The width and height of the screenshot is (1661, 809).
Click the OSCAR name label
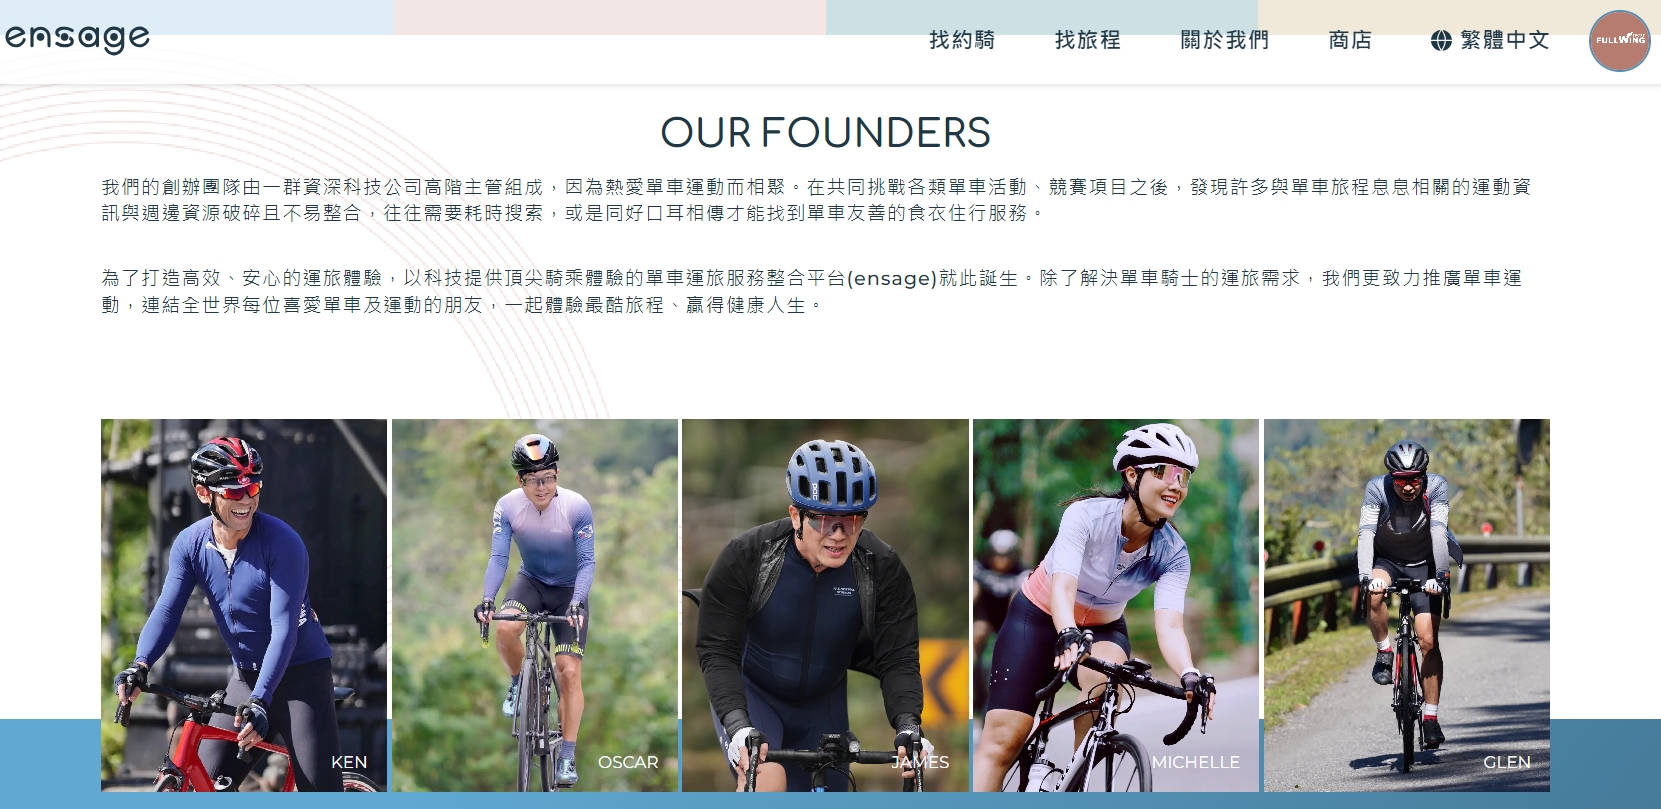(628, 762)
